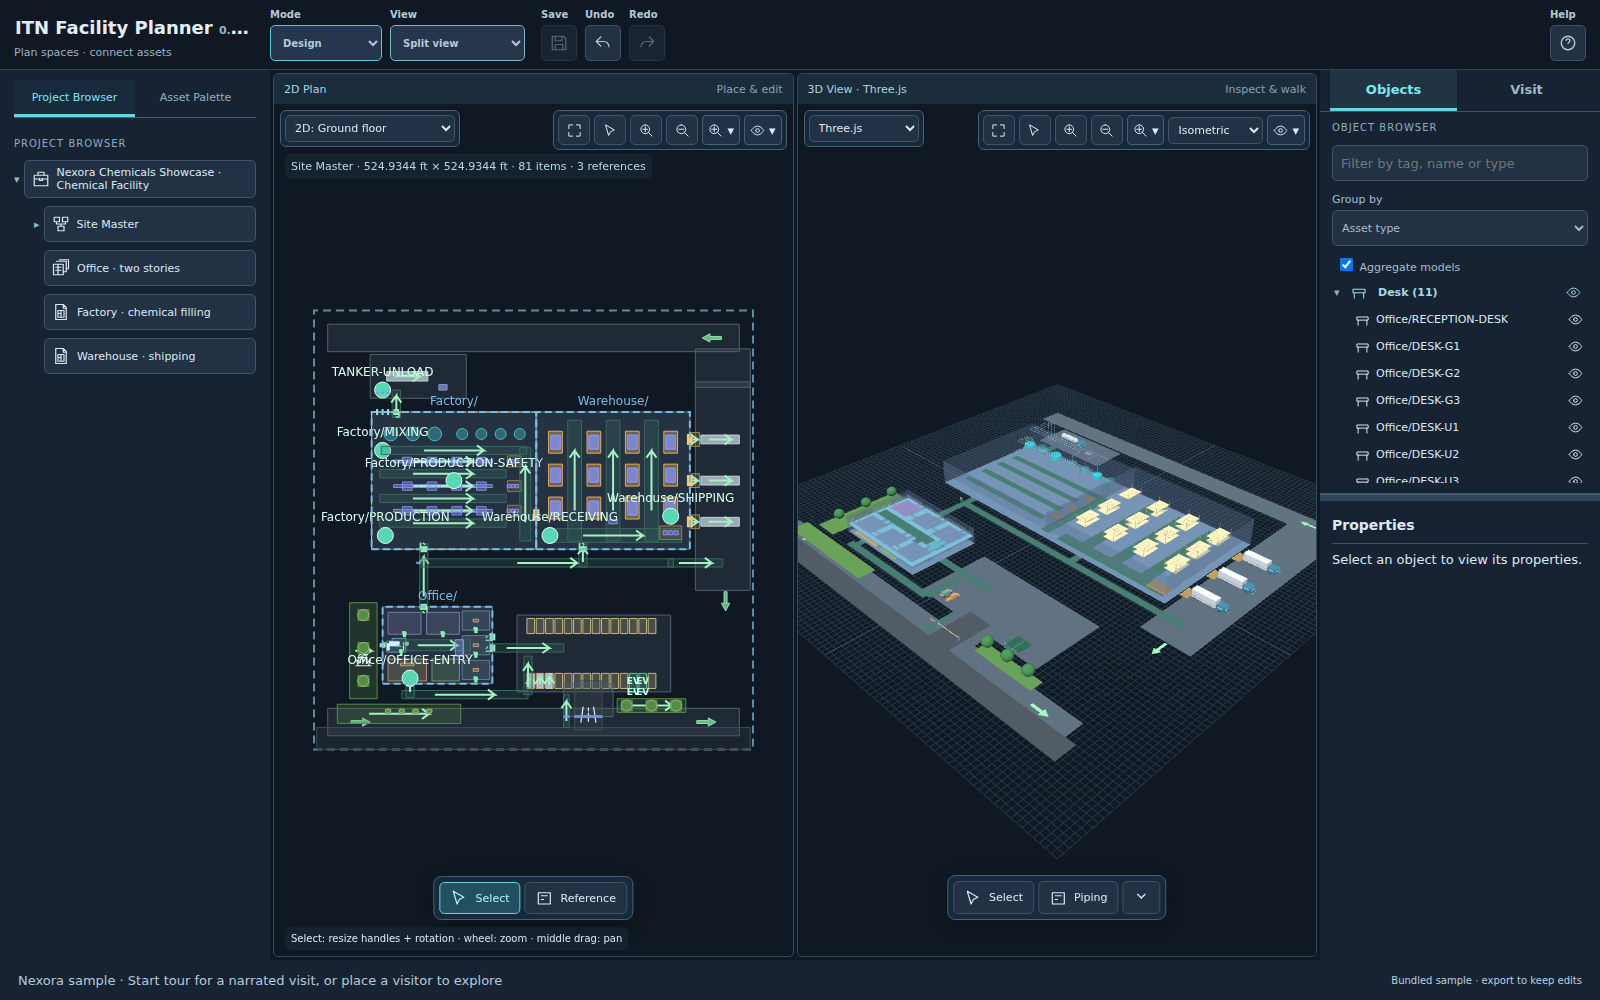Uncheck Aggregate models checkbox

pyautogui.click(x=1346, y=265)
